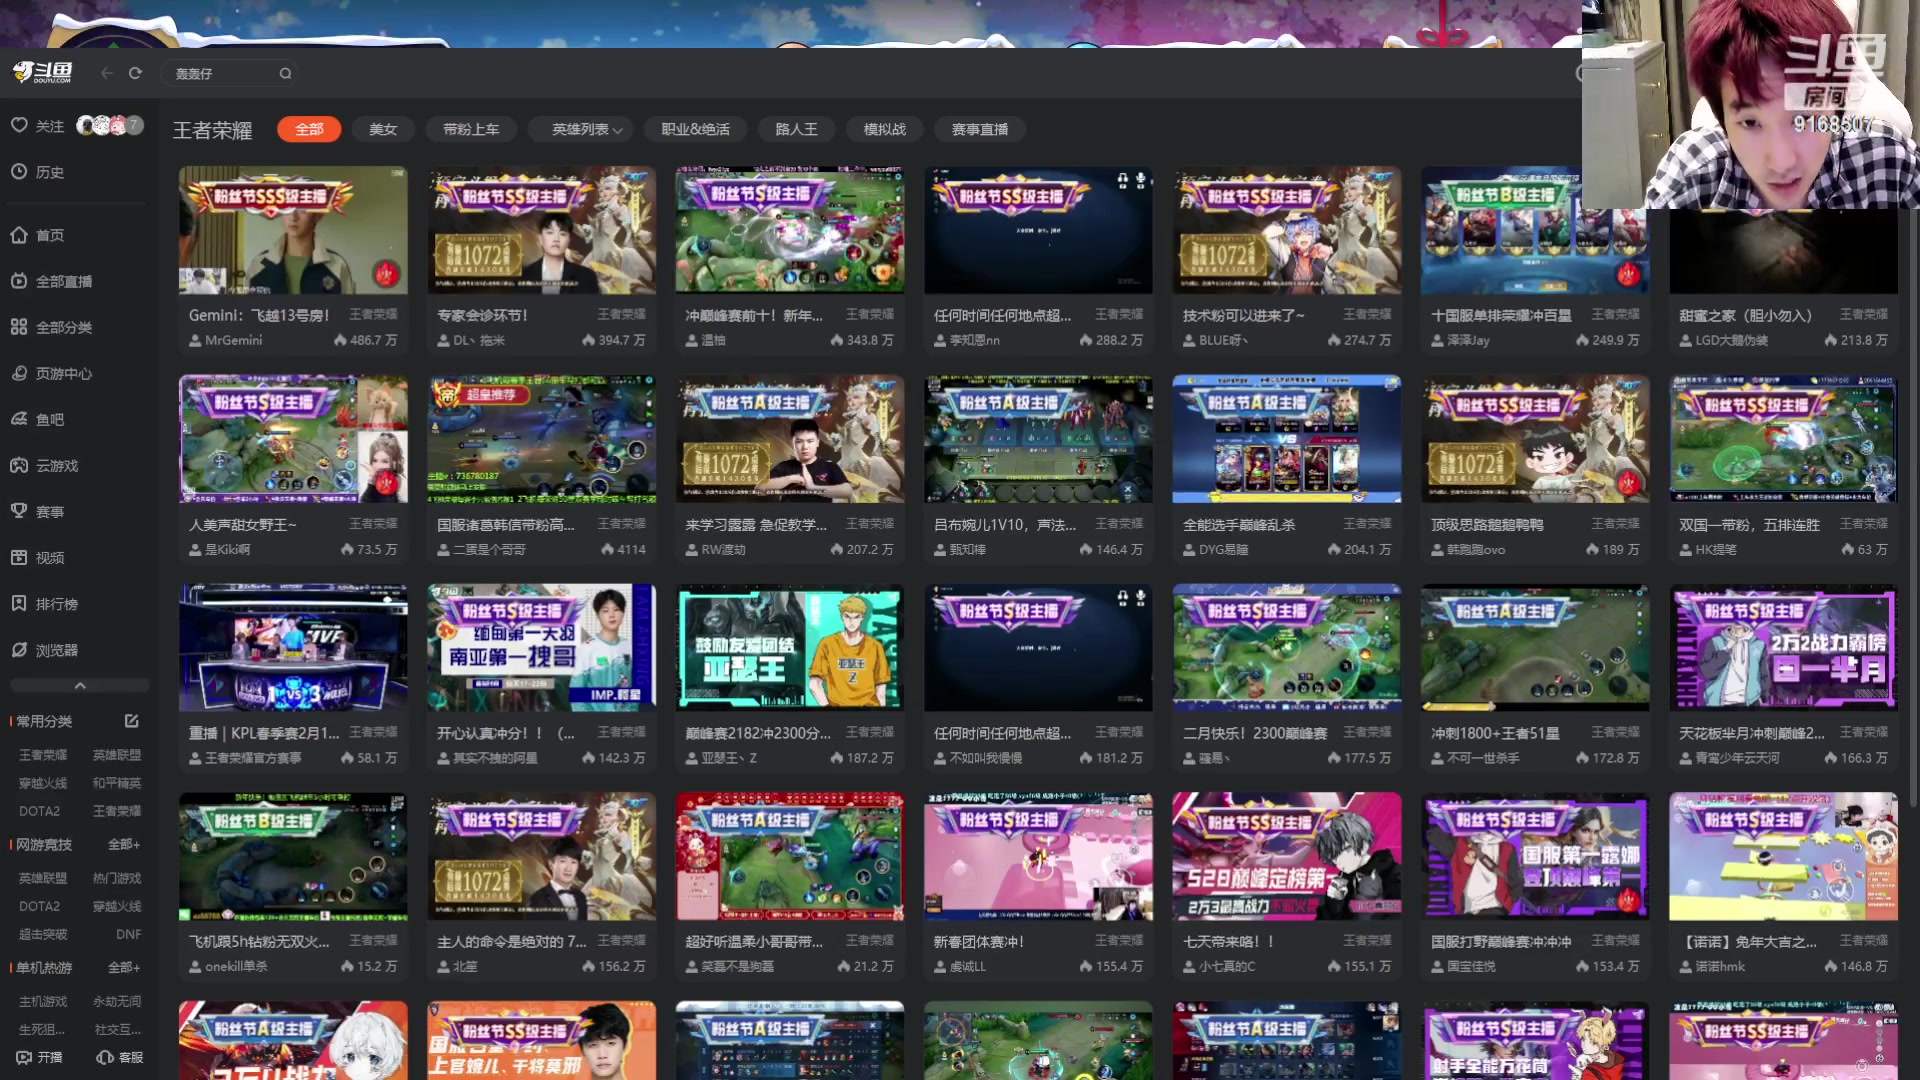Open 热门游戏 category link
1920x1080 pixels.
coord(117,878)
